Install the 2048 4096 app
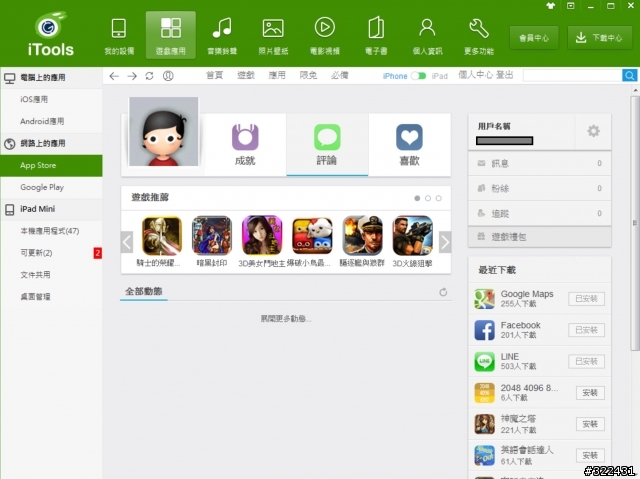This screenshot has width=640, height=479. 590,393
